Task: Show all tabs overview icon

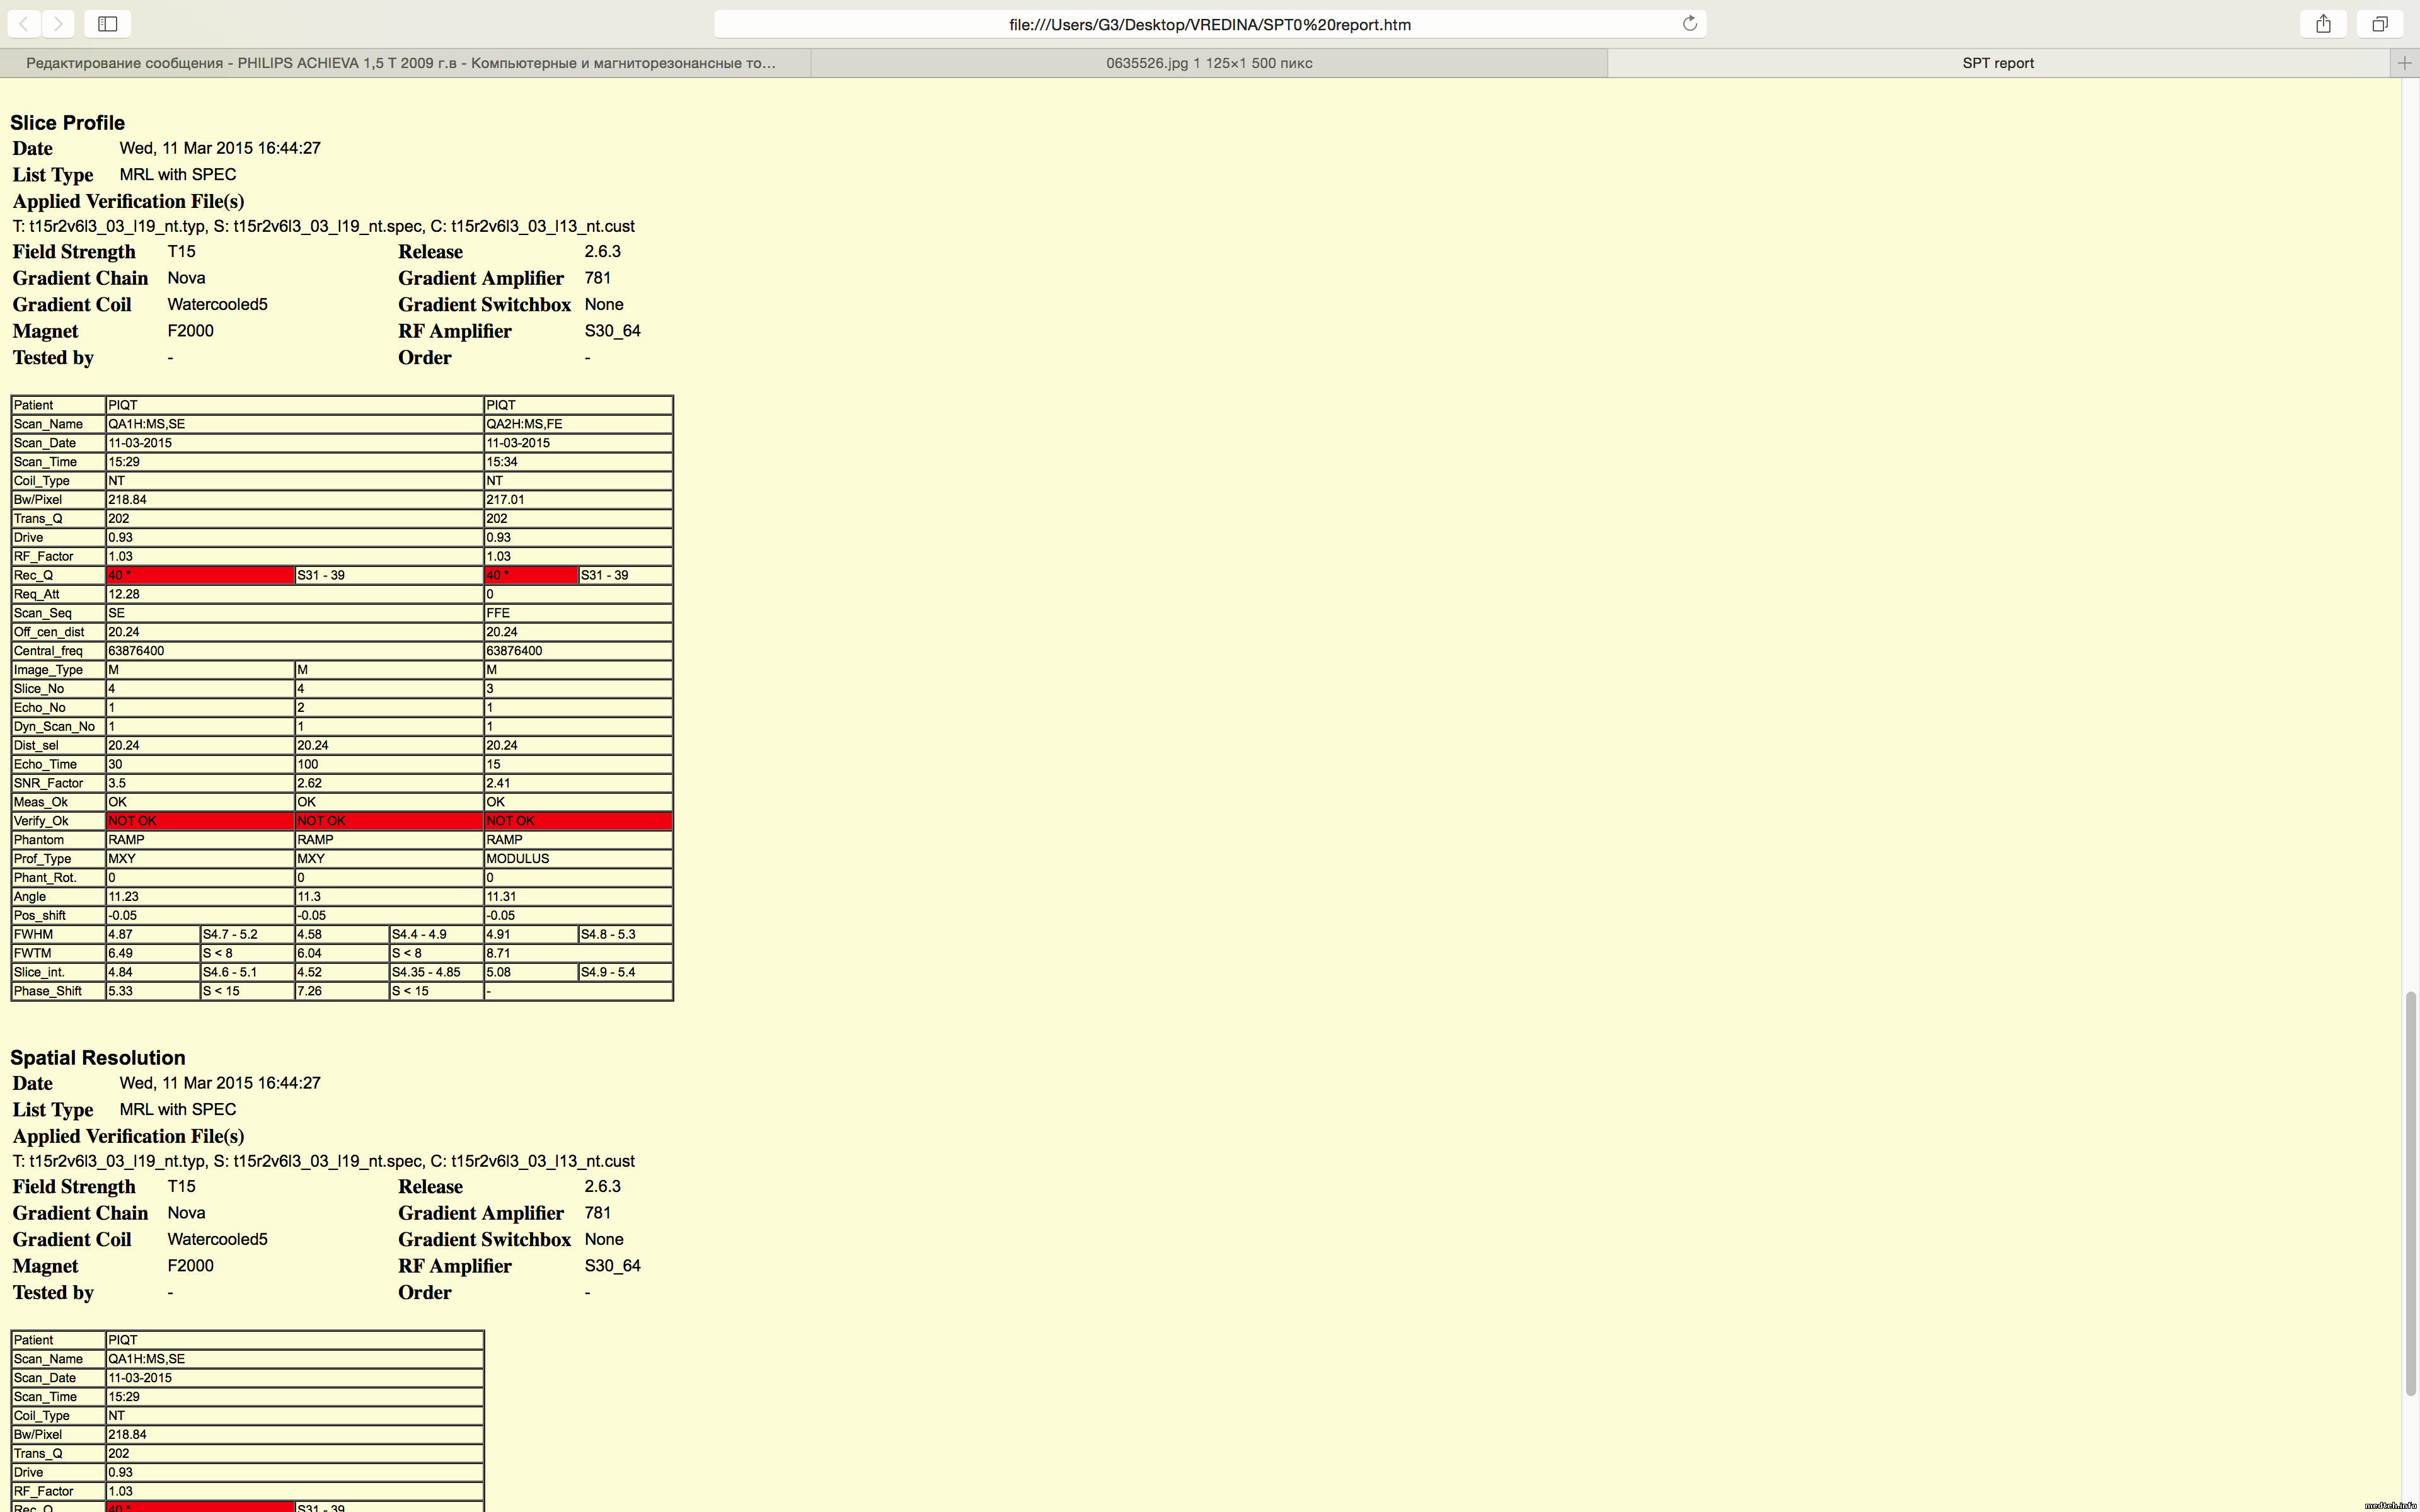Action: tap(2380, 23)
